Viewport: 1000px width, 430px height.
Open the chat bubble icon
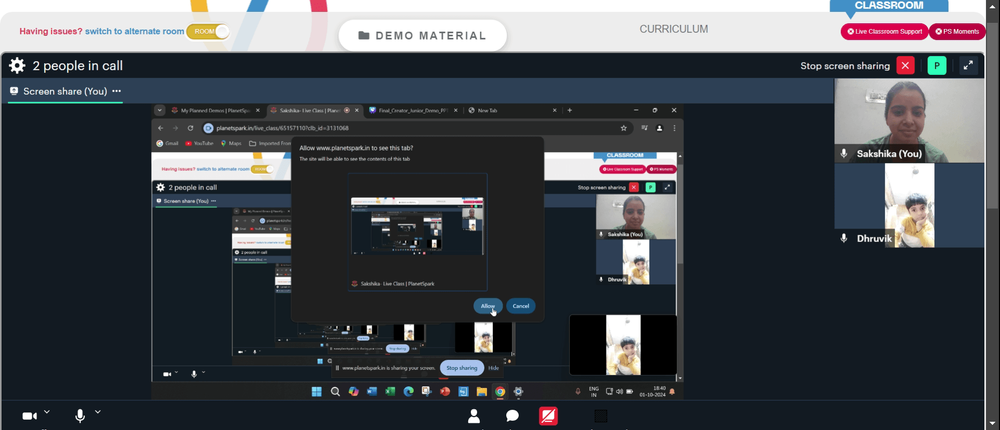512,416
